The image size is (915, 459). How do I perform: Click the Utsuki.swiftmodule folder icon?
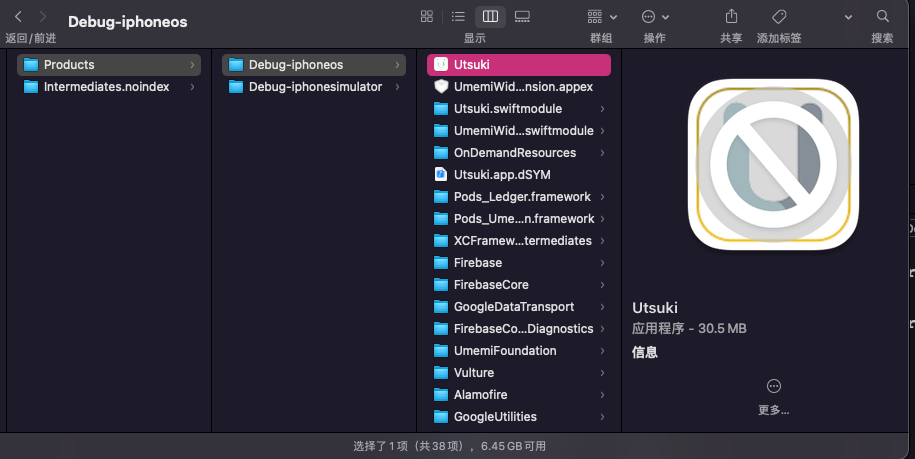click(441, 109)
